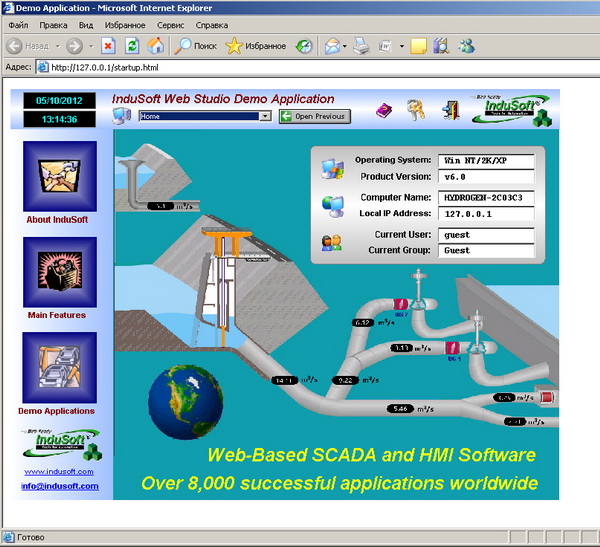Click the Back navigation arrow in IE toolbar
600x547 pixels.
point(15,46)
